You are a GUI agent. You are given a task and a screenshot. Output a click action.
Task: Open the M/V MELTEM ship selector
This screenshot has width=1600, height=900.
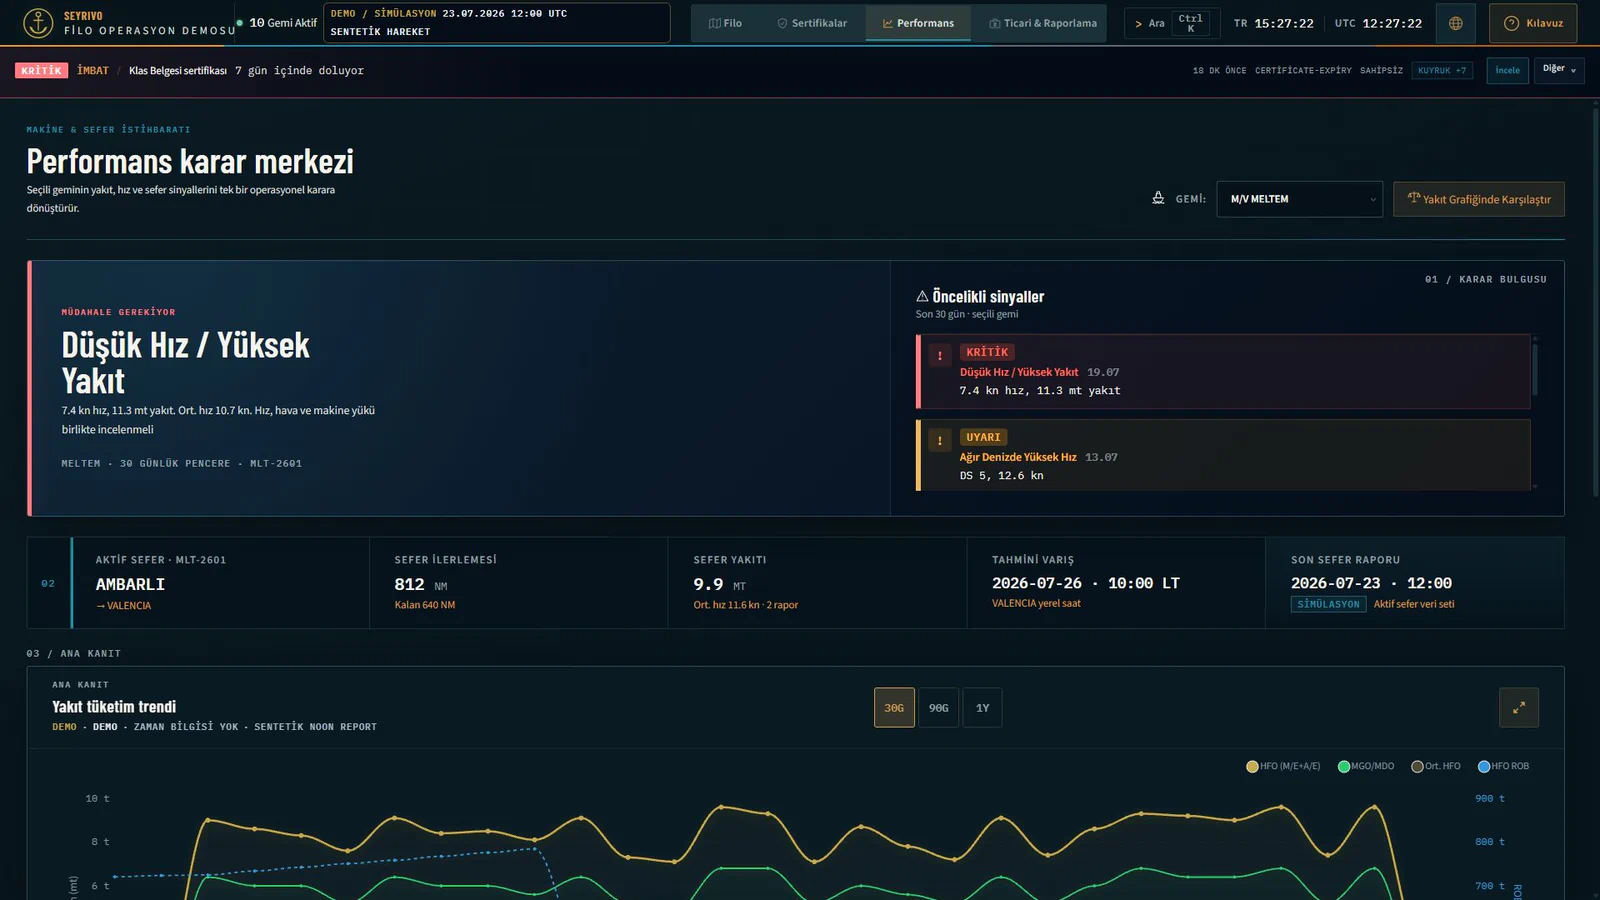tap(1299, 199)
